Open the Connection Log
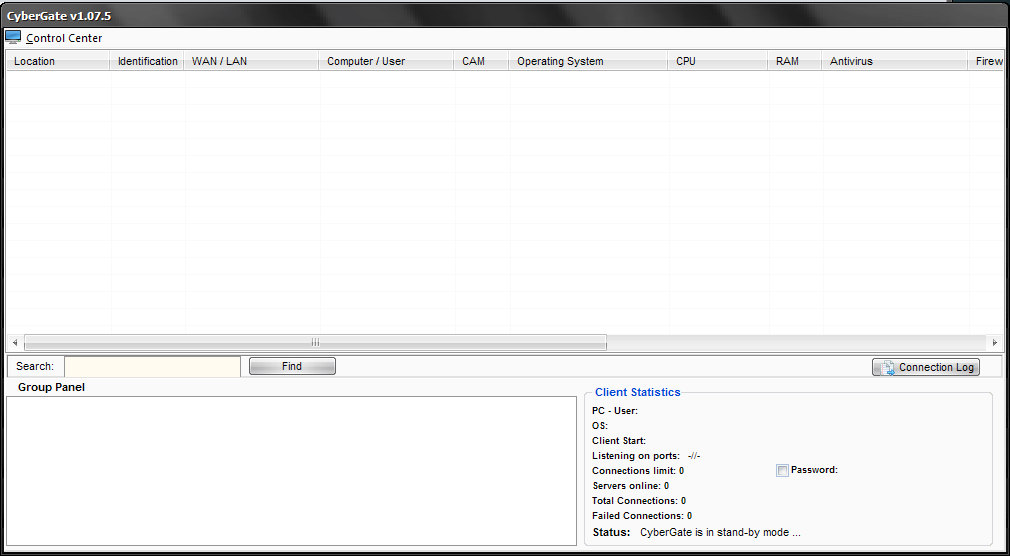This screenshot has height=556, width=1010. [926, 367]
